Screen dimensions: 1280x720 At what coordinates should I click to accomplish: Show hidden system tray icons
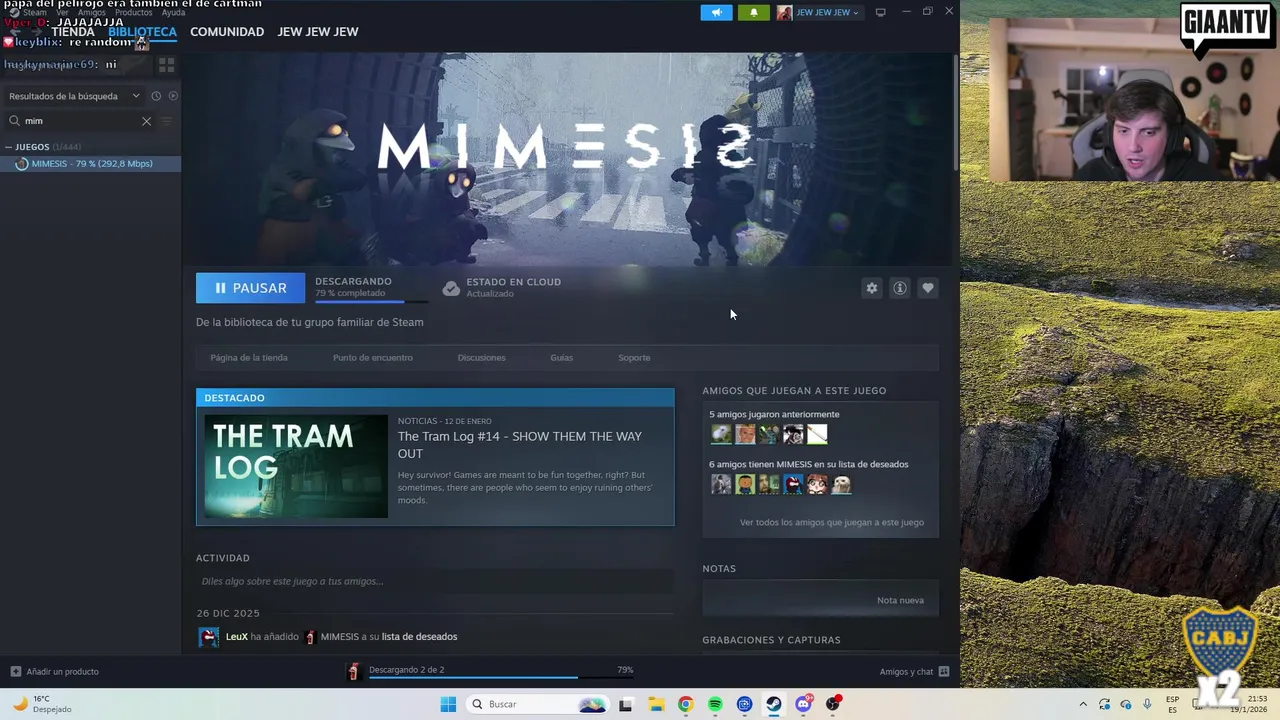click(x=1082, y=704)
